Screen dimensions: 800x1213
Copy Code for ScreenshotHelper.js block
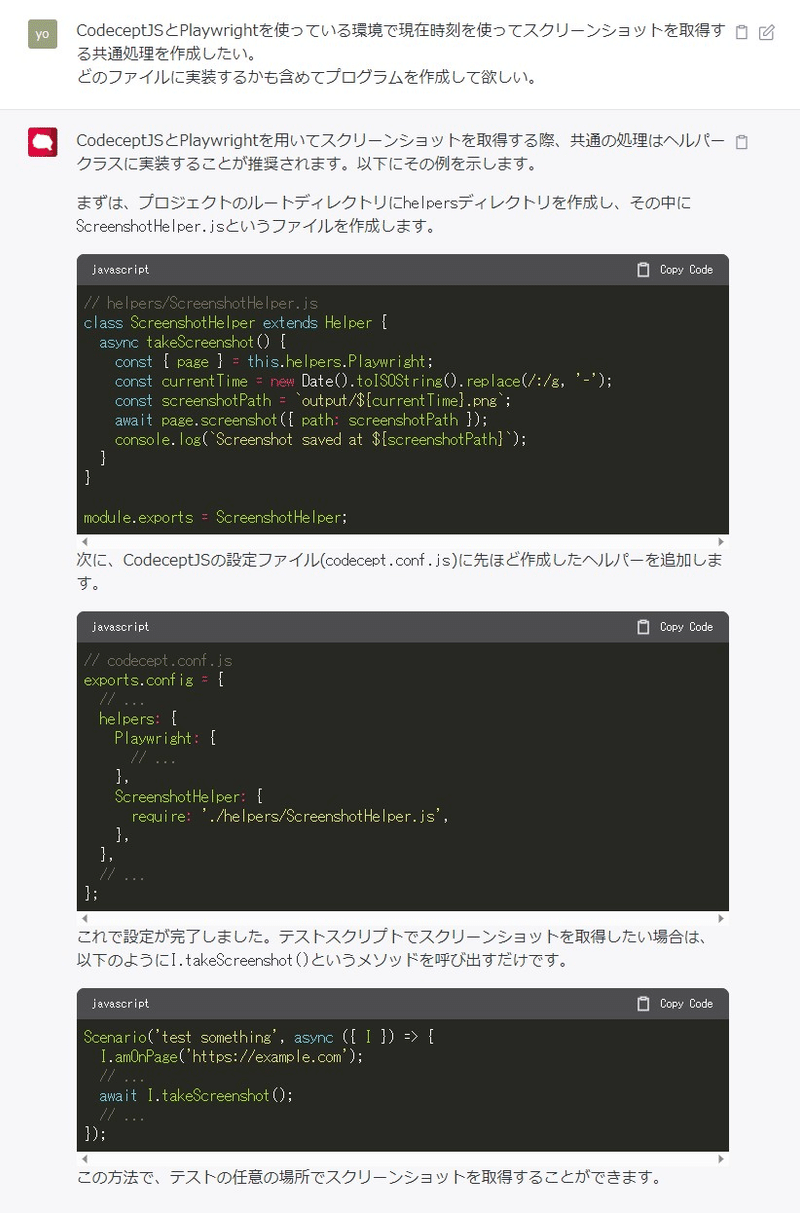pos(675,269)
